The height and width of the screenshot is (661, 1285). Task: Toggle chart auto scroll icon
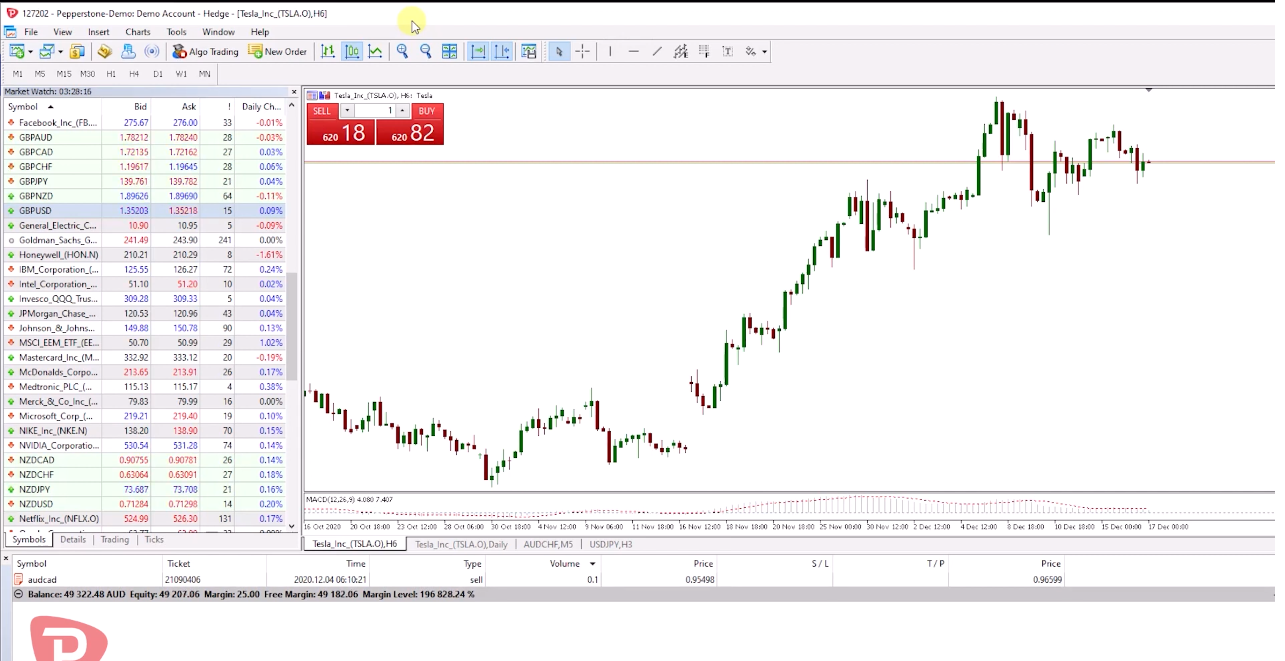478,51
